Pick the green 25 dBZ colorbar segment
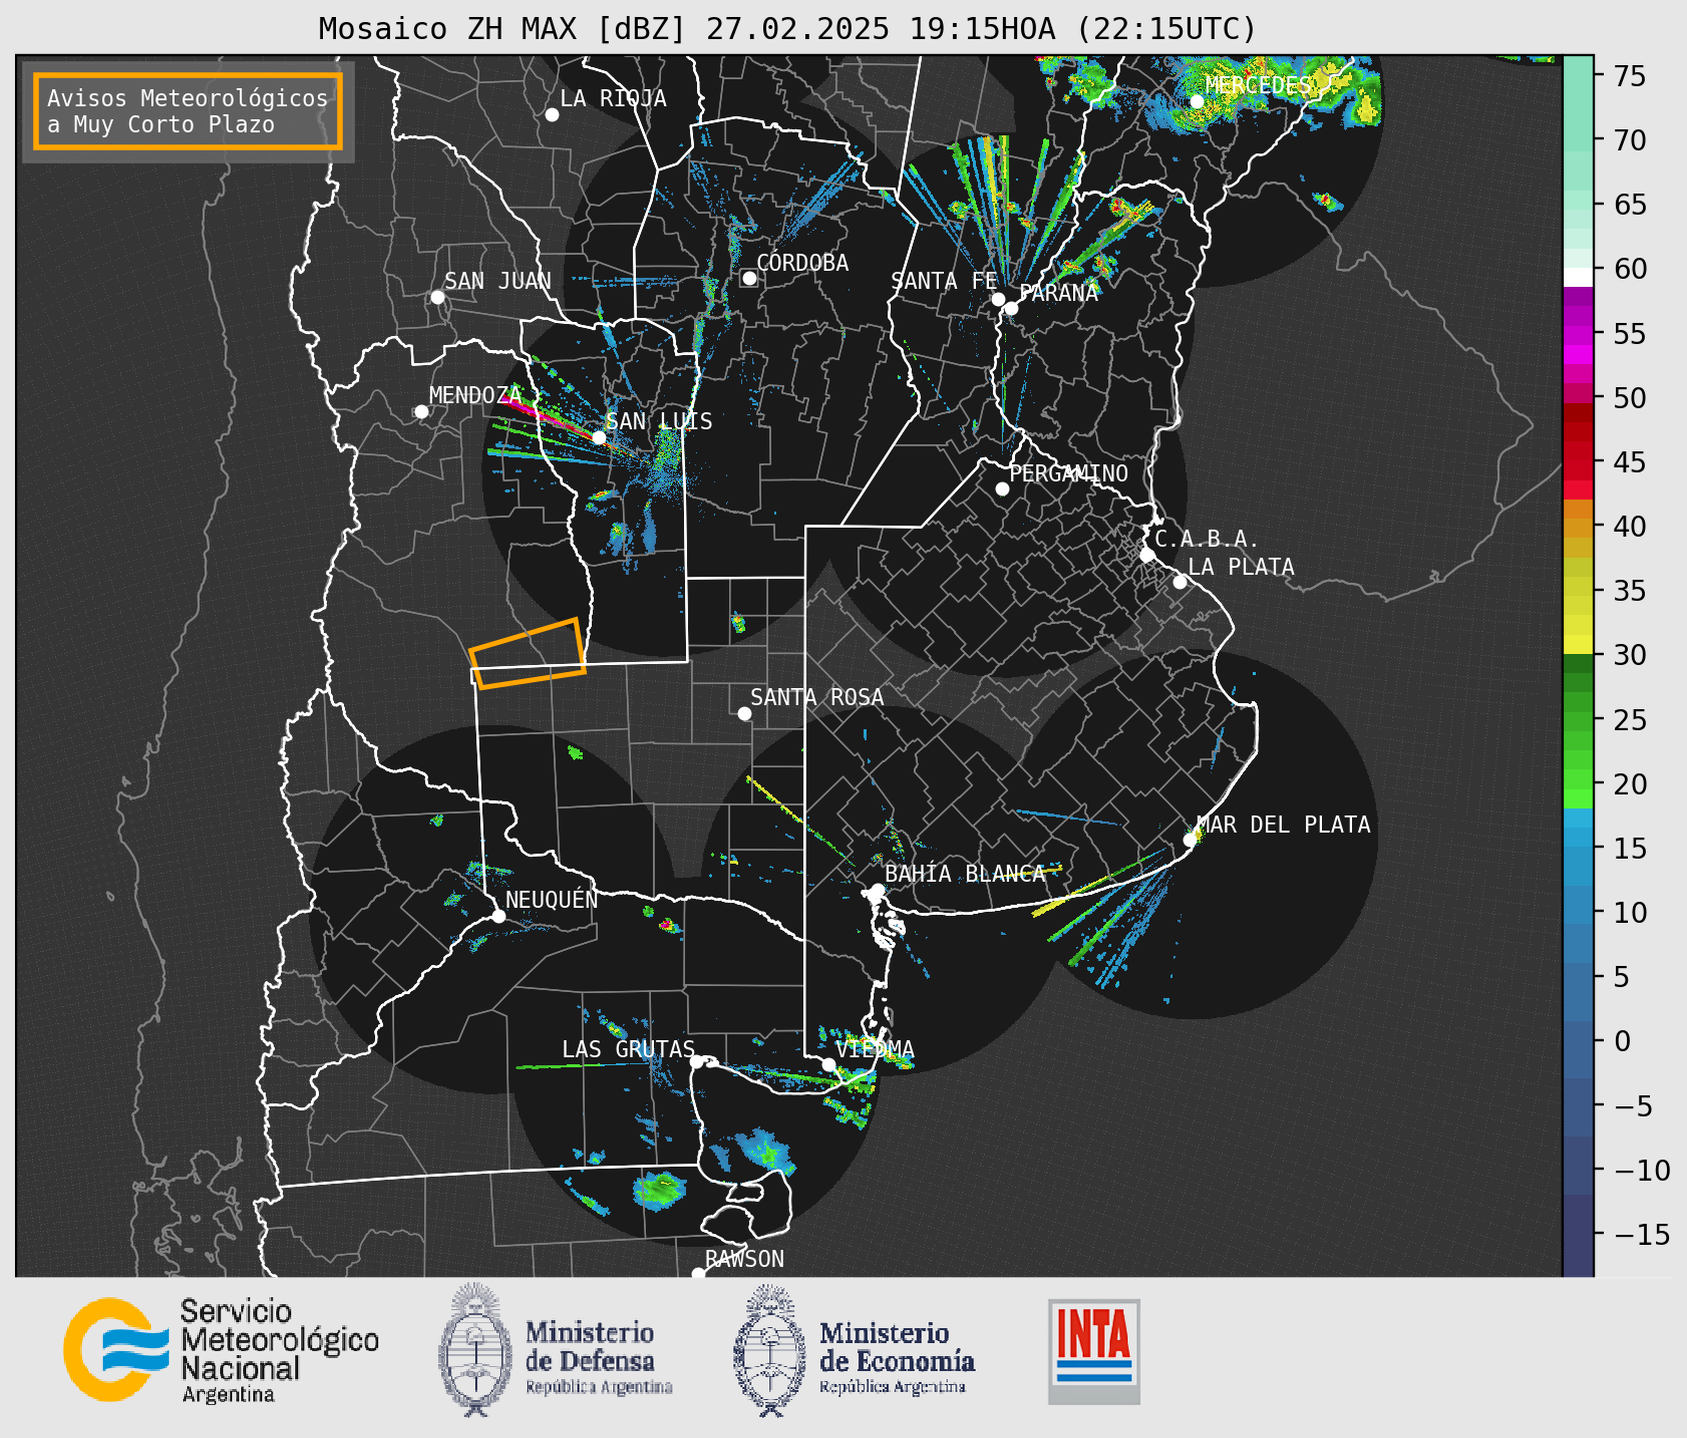The width and height of the screenshot is (1687, 1438). pos(1578,720)
